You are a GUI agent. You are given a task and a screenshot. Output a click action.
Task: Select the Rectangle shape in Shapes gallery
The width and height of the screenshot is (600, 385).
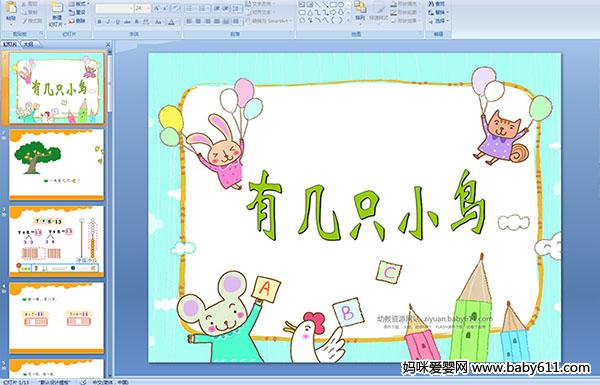(x=333, y=5)
